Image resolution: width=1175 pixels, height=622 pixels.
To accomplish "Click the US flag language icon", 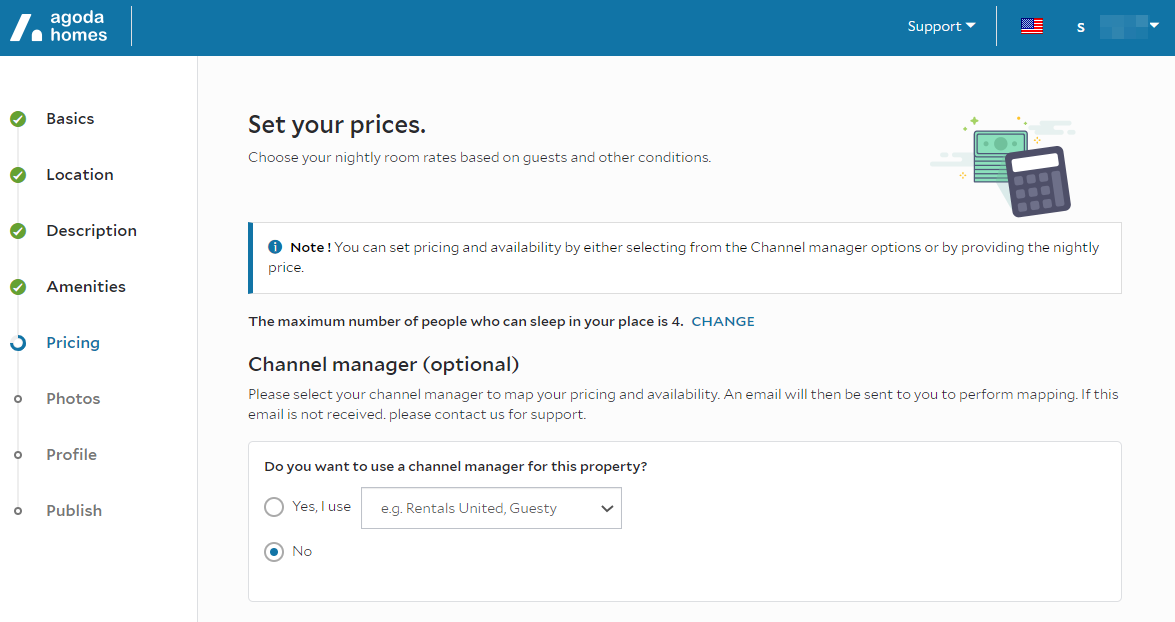I will tap(1032, 26).
